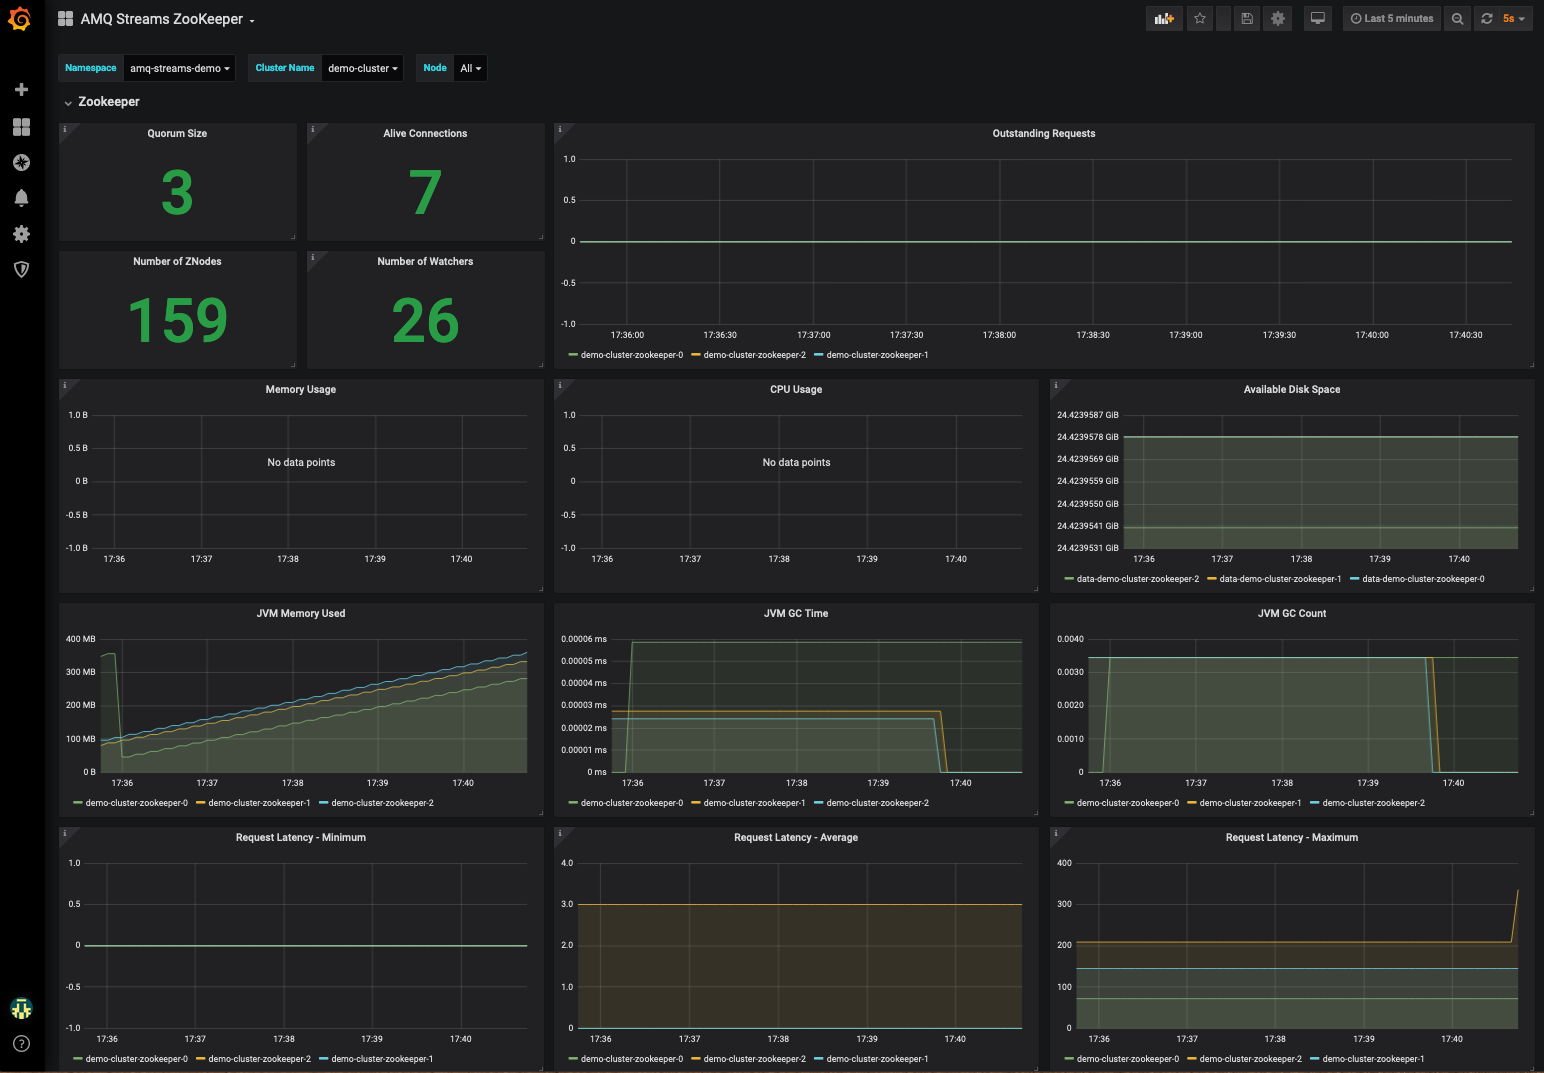Click the Create plus icon in sidebar
The height and width of the screenshot is (1073, 1544).
(21, 90)
